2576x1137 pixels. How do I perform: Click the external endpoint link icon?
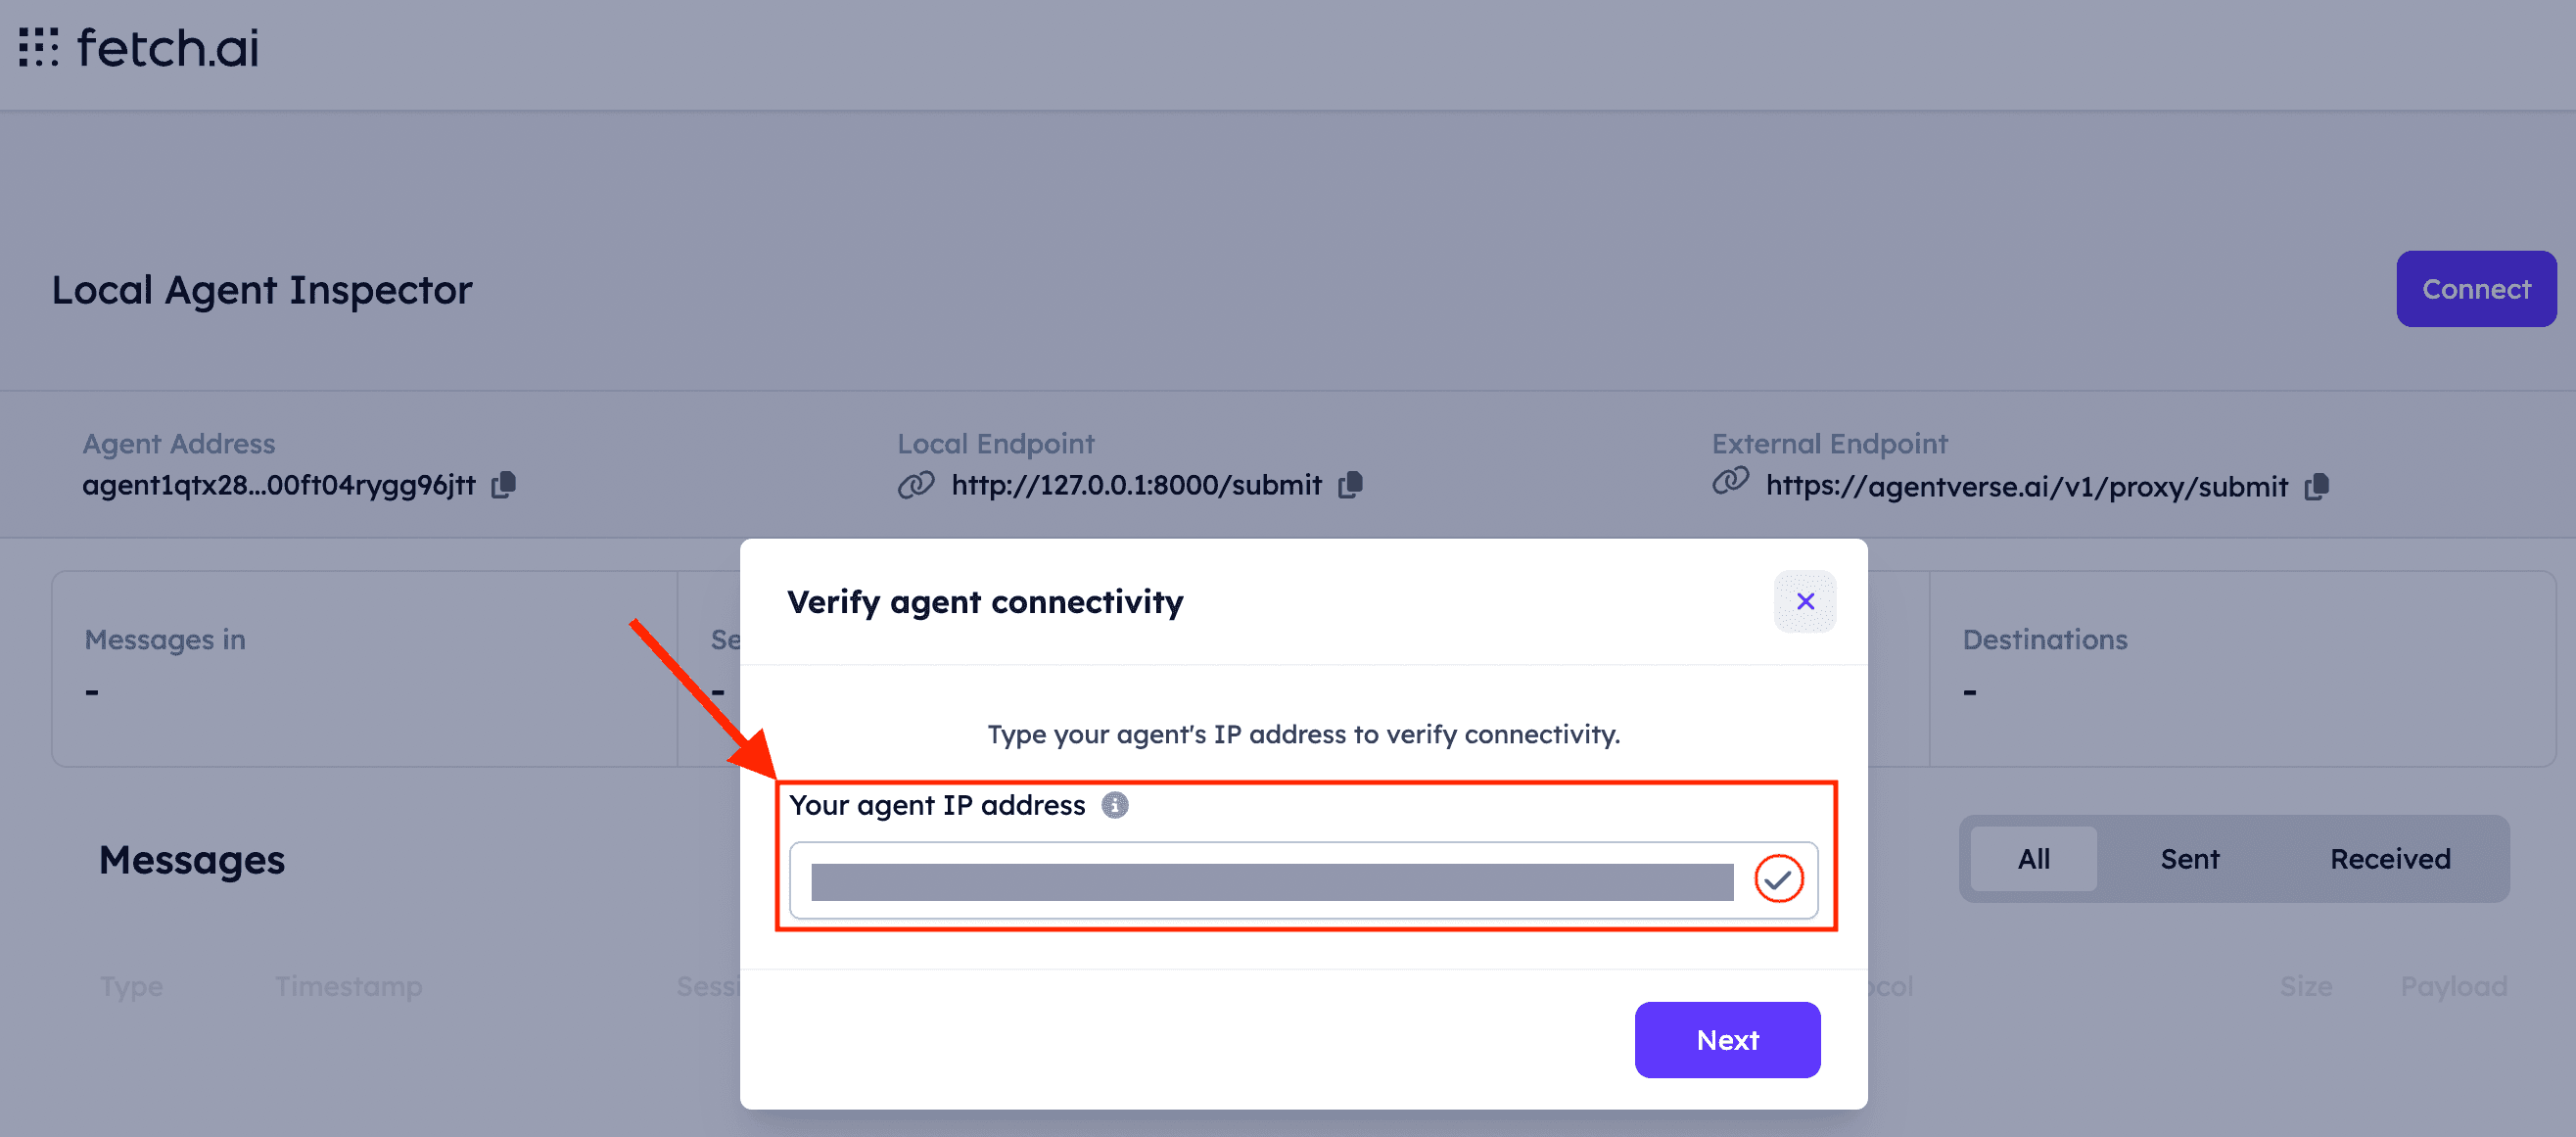click(x=1730, y=482)
